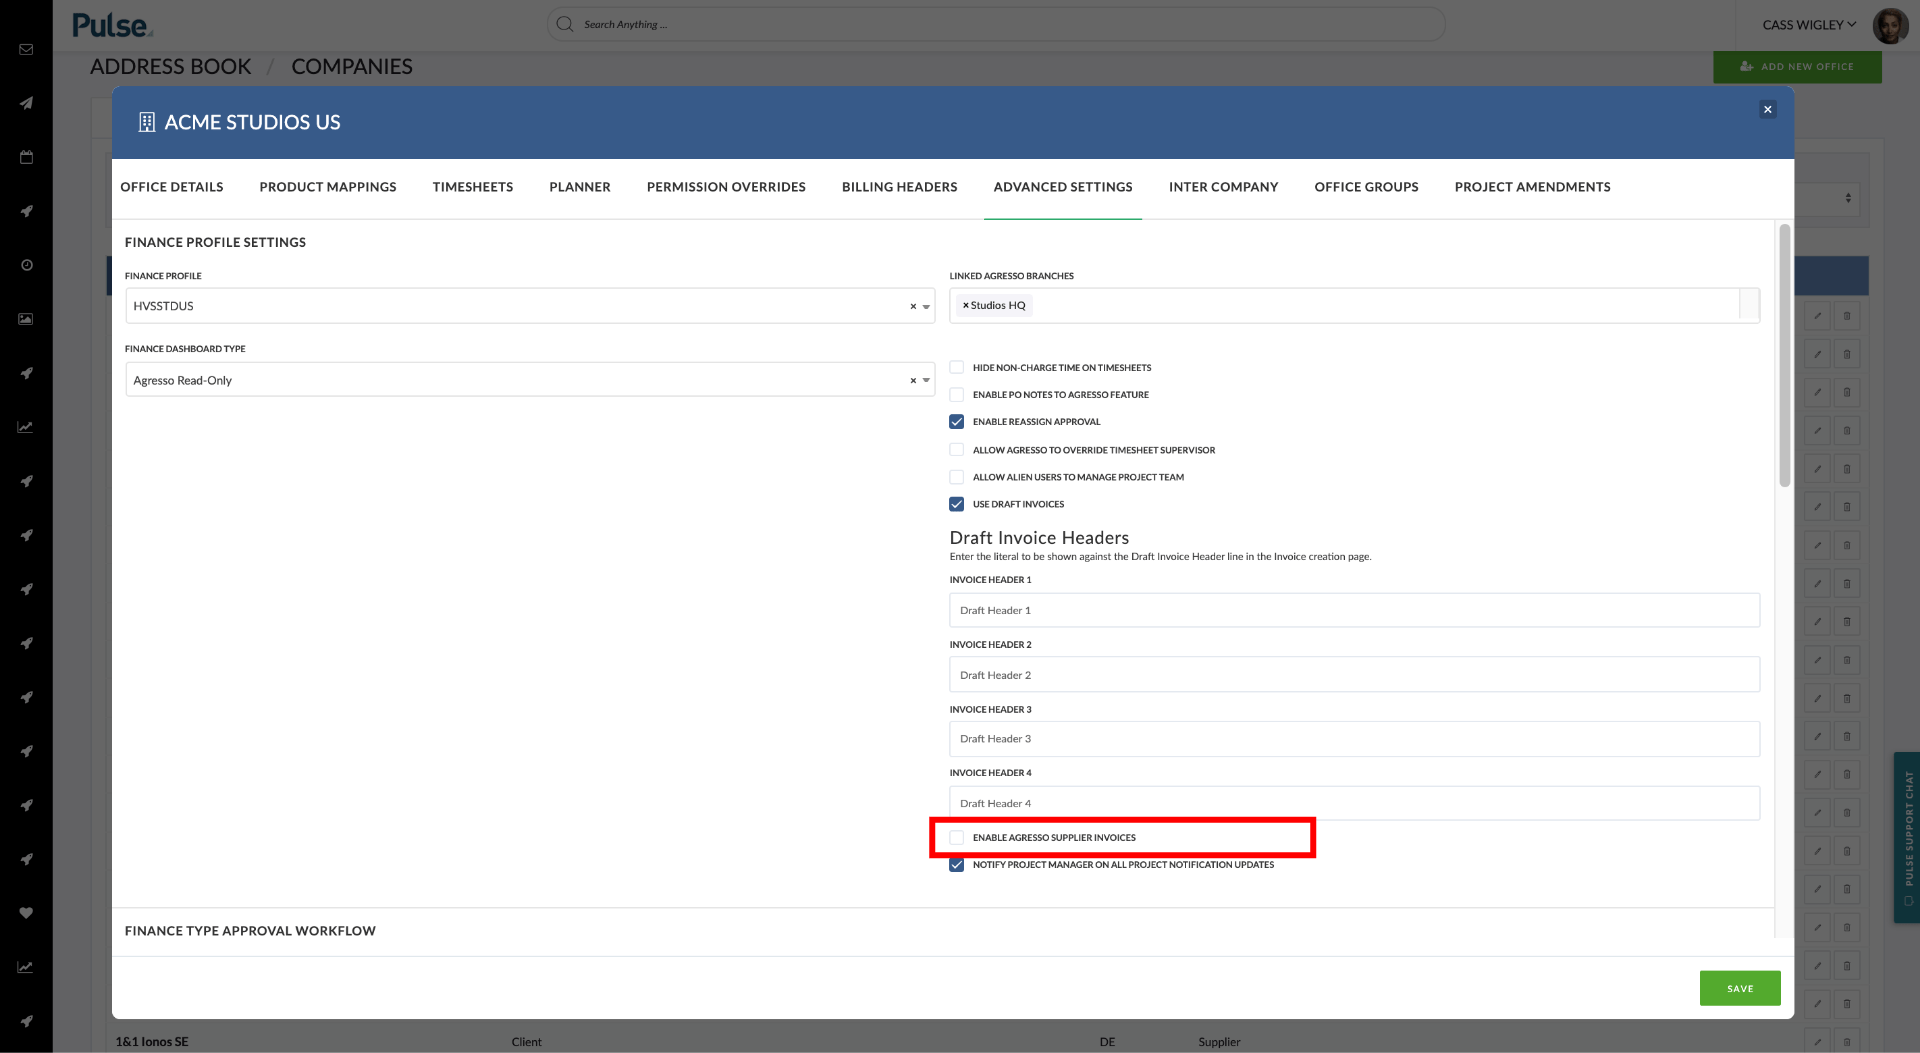Click the Add New Office button

[1797, 67]
